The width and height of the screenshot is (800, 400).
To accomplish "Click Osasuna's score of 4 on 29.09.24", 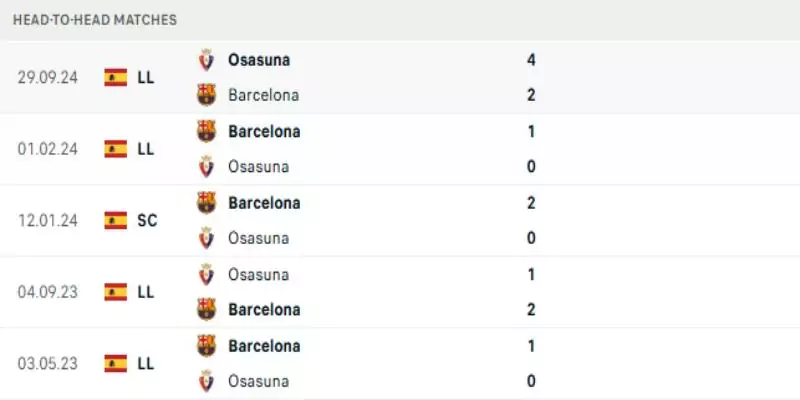I will click(x=532, y=60).
